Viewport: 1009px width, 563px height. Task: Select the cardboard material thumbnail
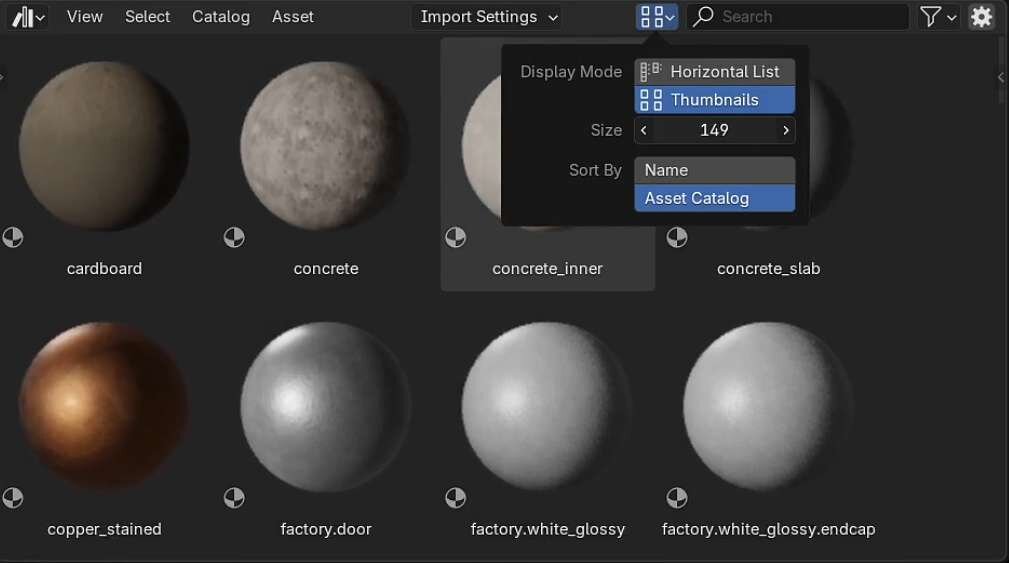tap(104, 146)
